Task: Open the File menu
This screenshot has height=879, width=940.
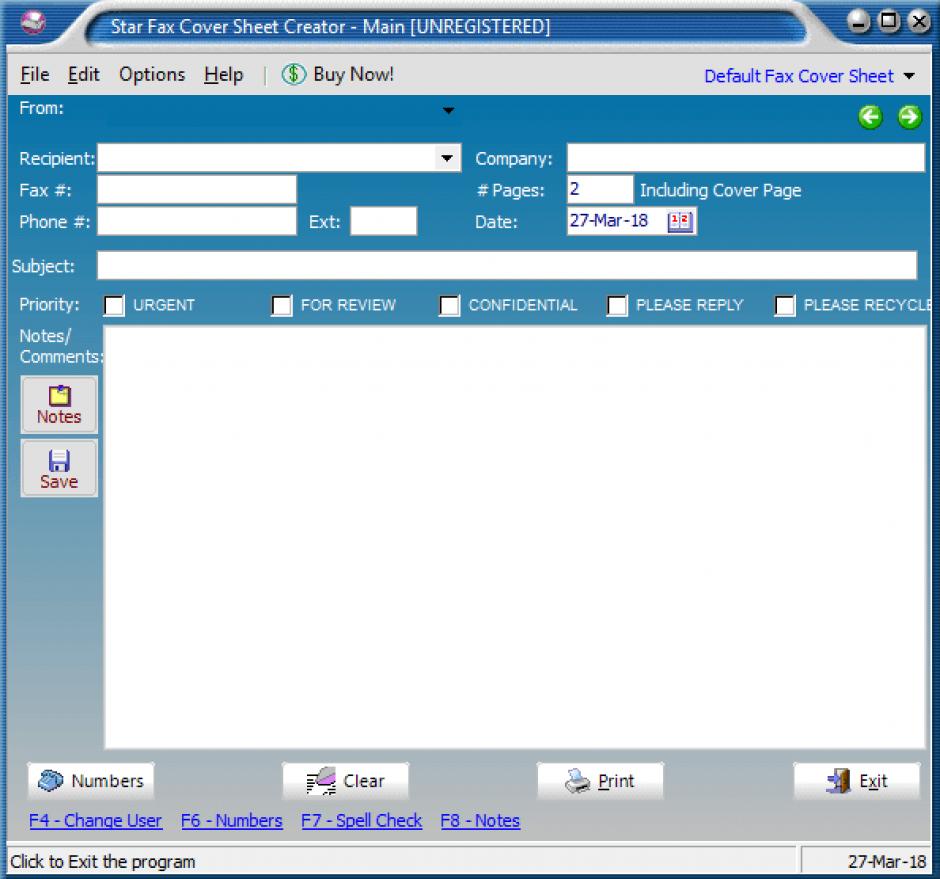Action: (35, 74)
